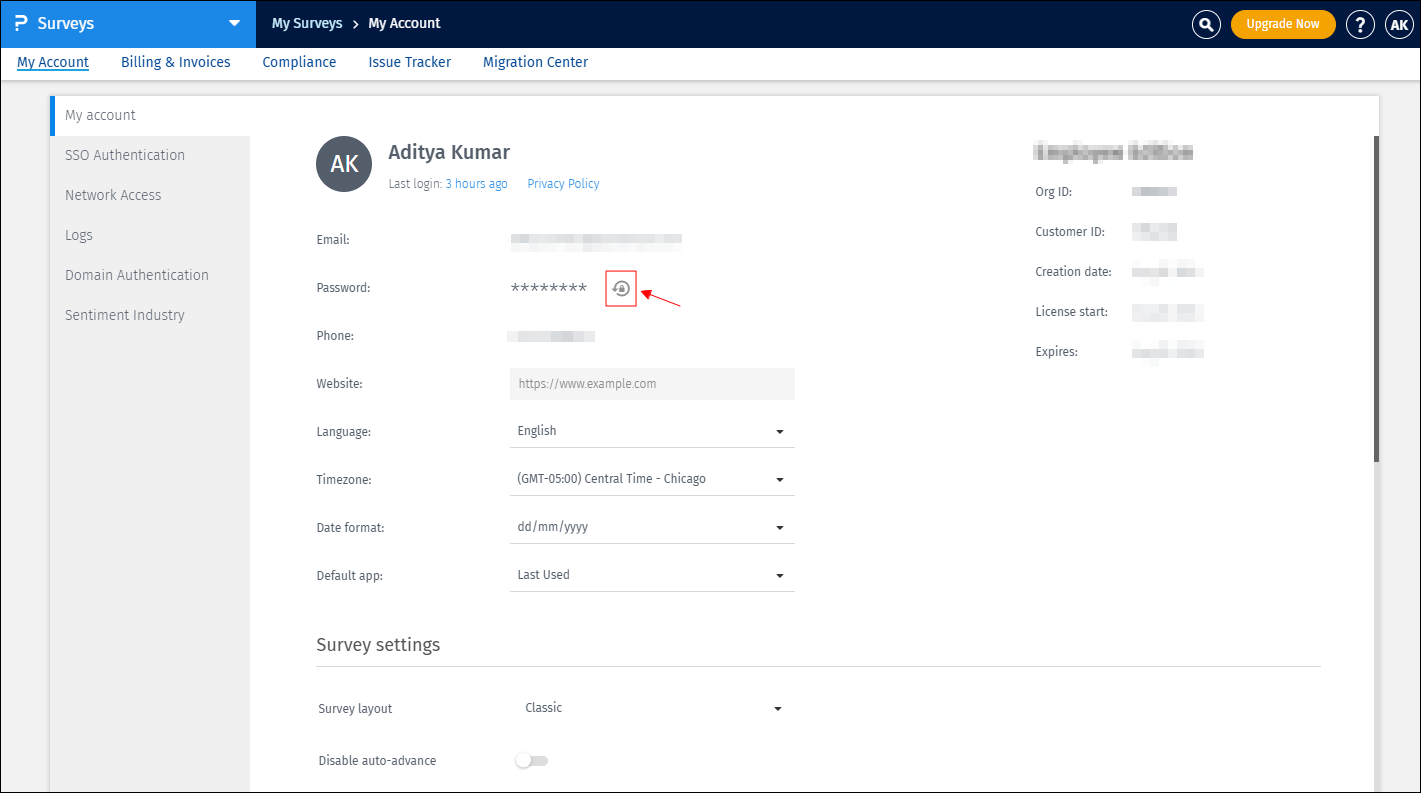
Task: Open the Timezone selector showing Central Time
Action: point(651,478)
